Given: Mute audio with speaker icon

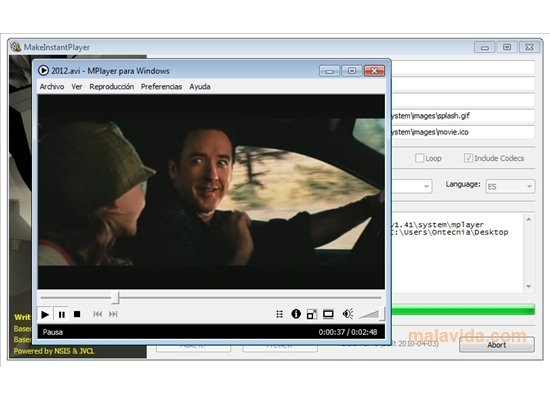Looking at the screenshot, I should [x=348, y=314].
